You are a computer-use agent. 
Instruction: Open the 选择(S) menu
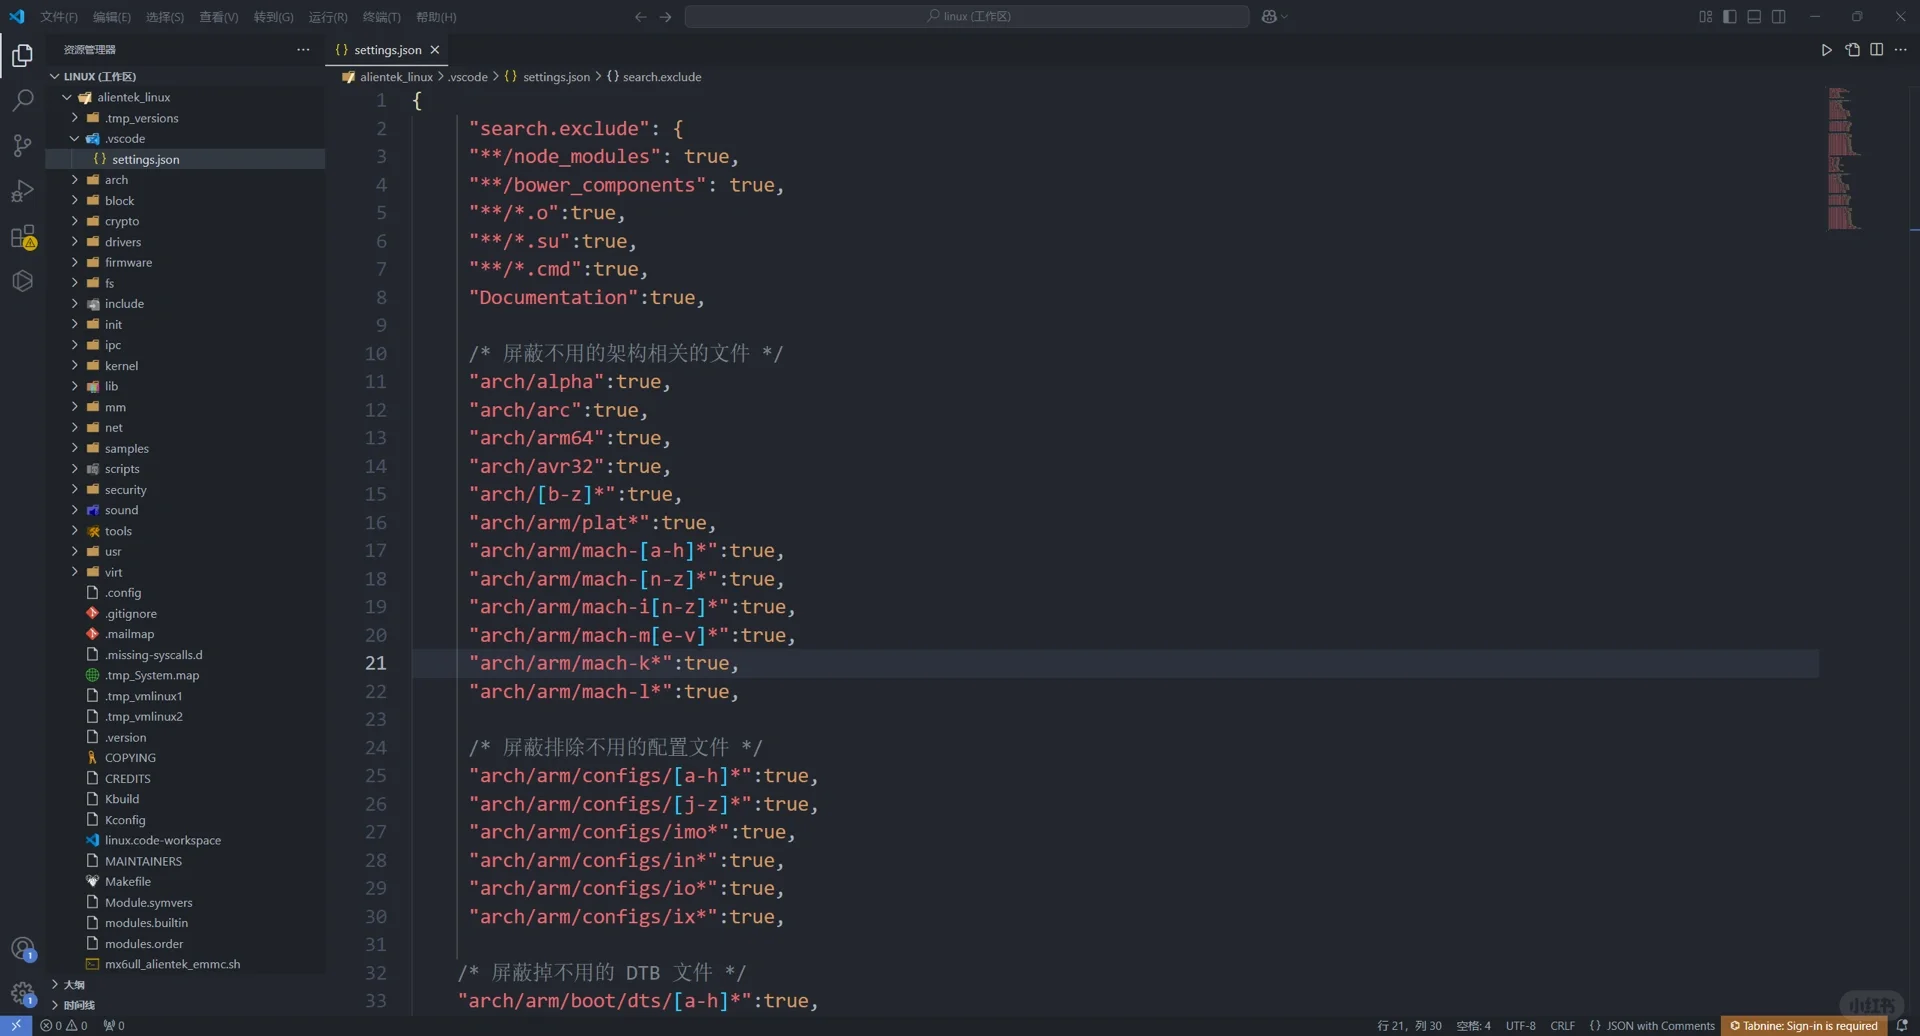pos(165,17)
